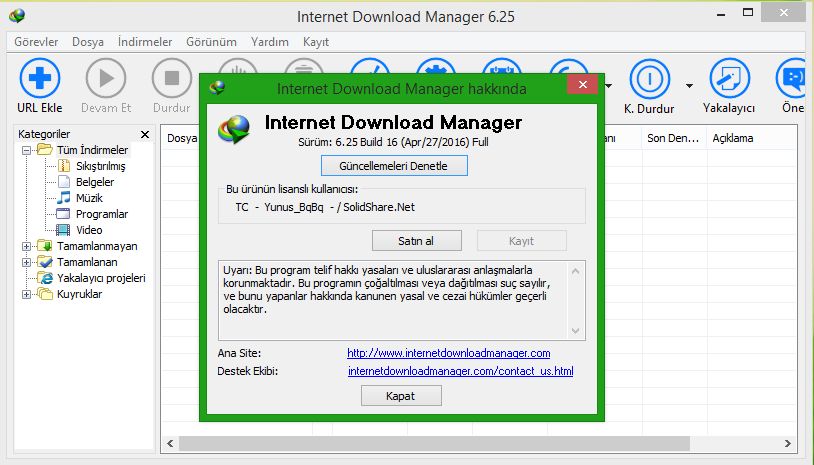Click horizontal scrollbar left arrow
The height and width of the screenshot is (465, 814).
[170, 443]
